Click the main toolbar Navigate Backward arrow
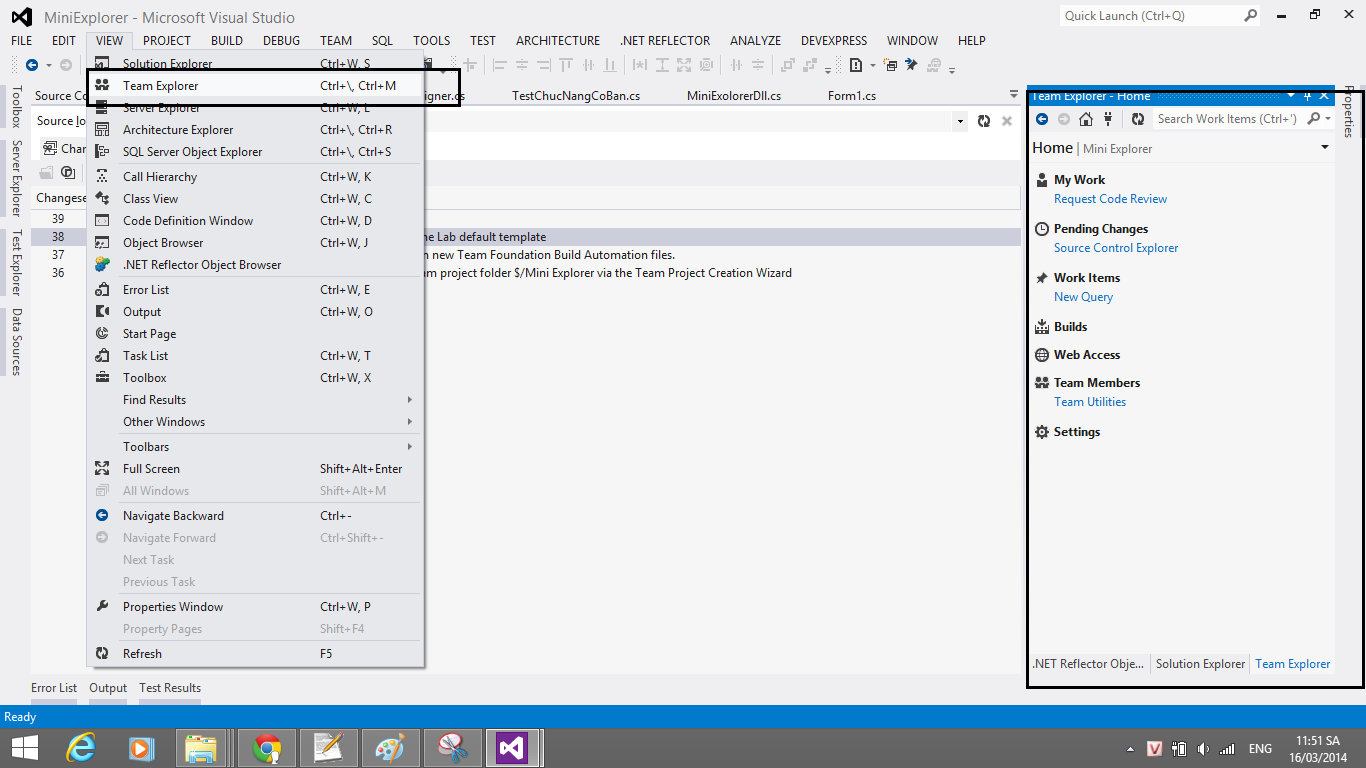The image size is (1366, 768). [32, 65]
